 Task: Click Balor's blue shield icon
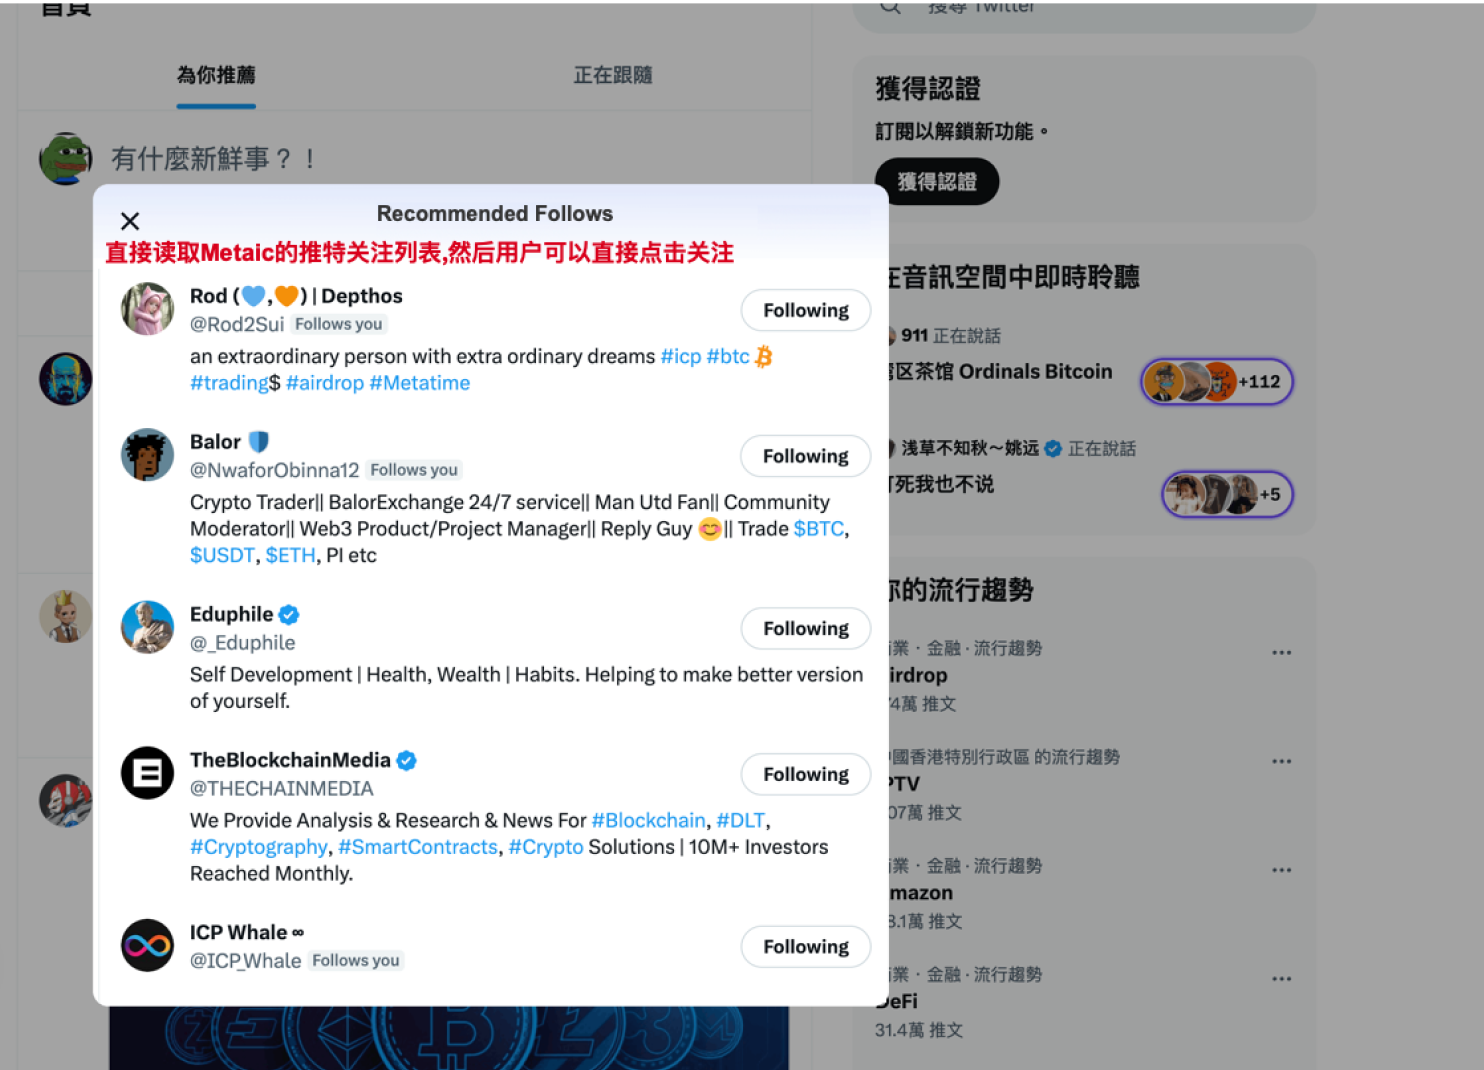pyautogui.click(x=259, y=442)
